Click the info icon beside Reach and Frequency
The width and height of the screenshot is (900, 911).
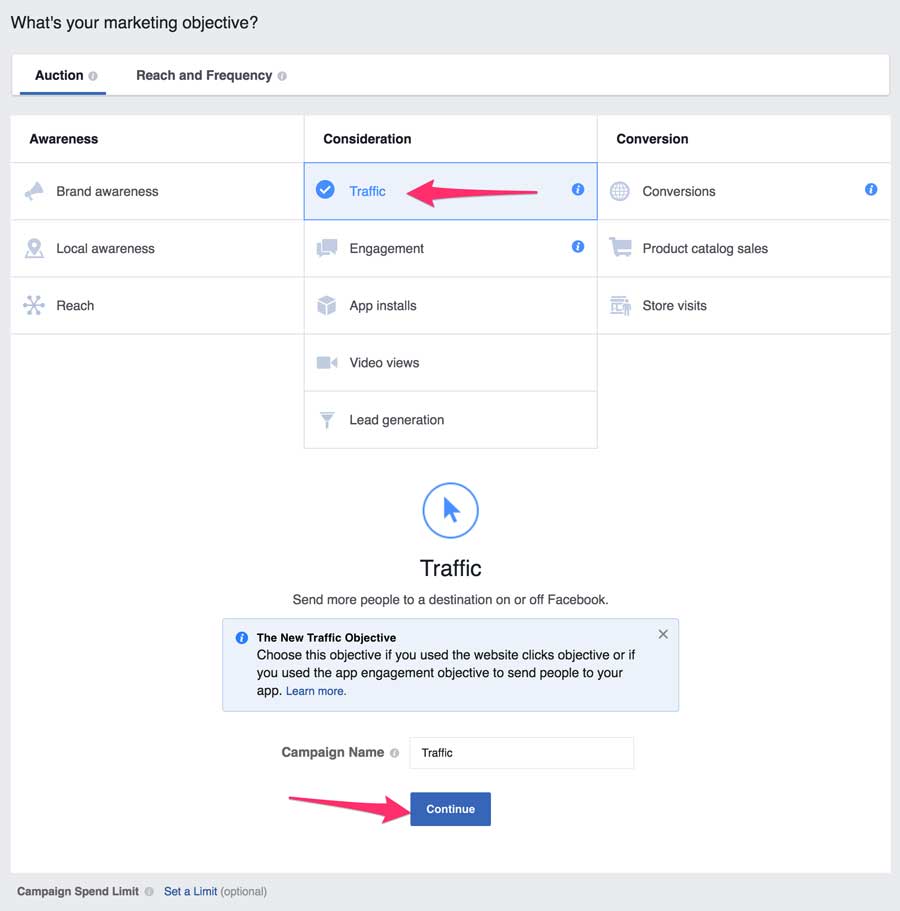pos(282,76)
